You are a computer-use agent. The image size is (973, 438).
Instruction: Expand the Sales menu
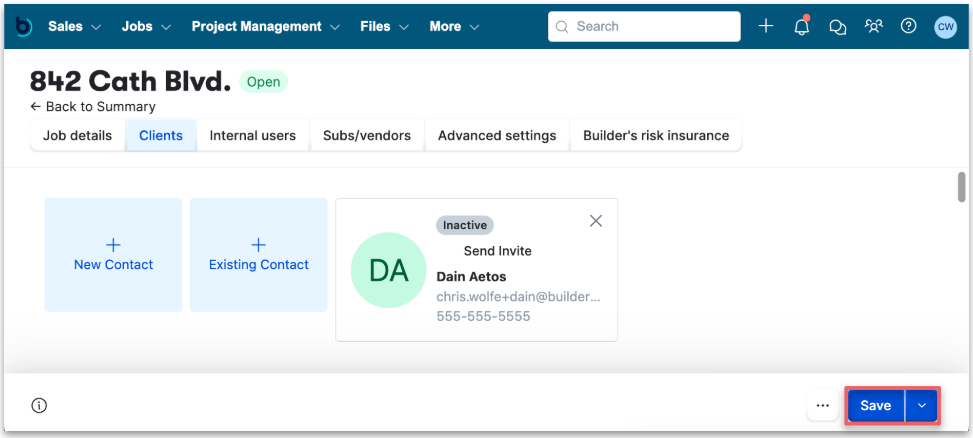74,27
